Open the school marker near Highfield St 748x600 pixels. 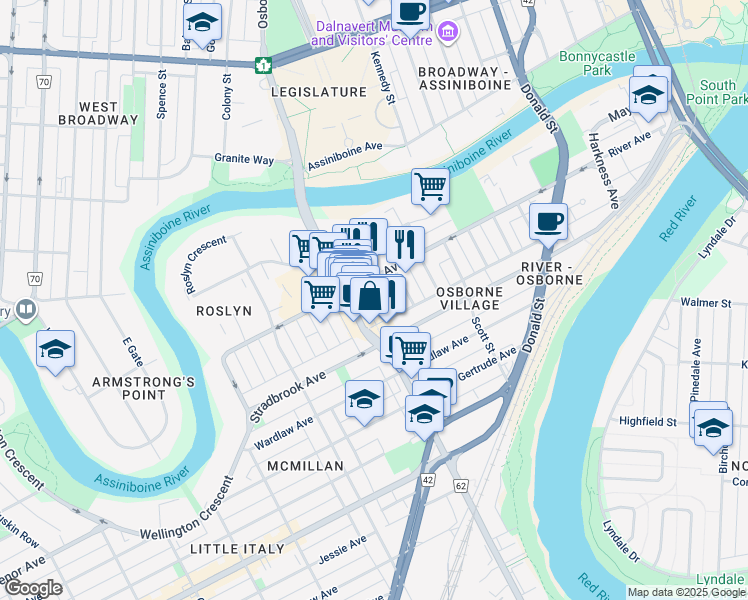pos(713,430)
